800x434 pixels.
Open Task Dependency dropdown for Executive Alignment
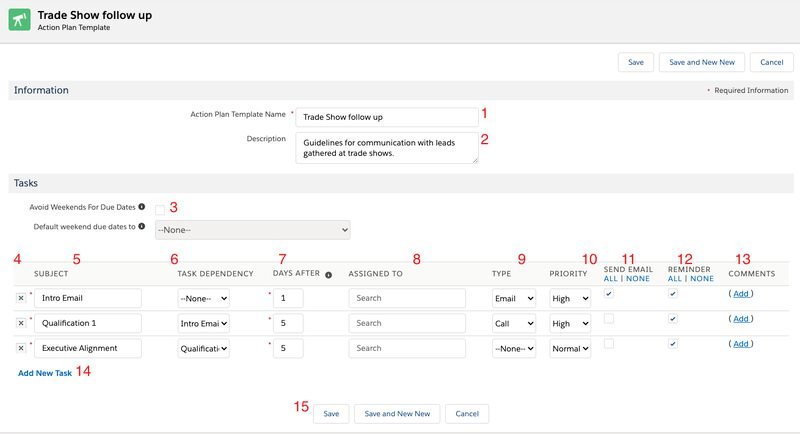coord(204,348)
